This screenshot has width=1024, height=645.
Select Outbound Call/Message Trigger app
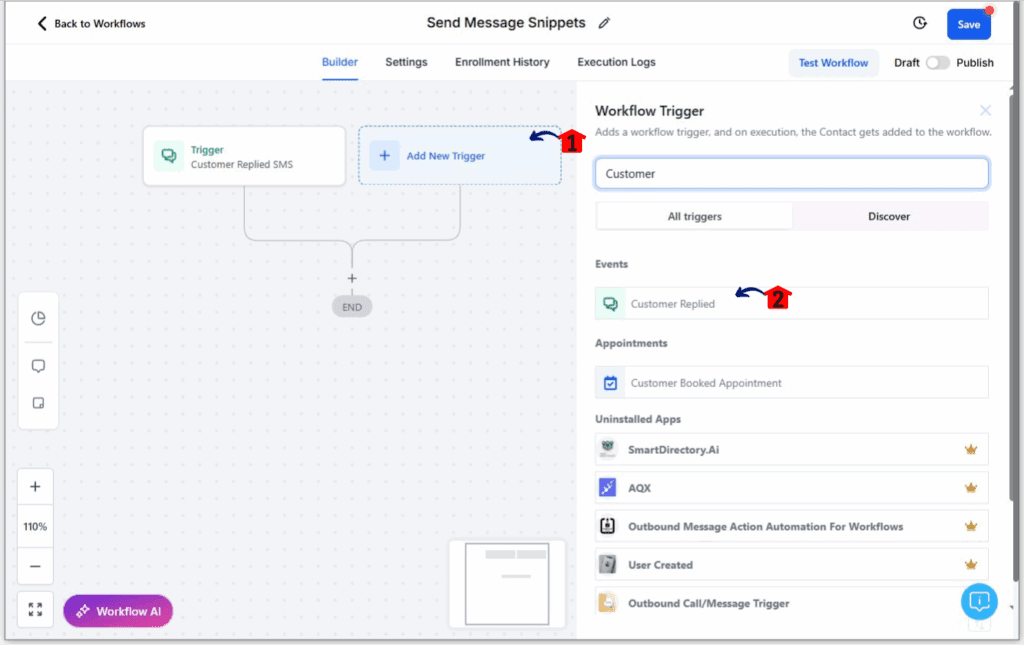(792, 603)
